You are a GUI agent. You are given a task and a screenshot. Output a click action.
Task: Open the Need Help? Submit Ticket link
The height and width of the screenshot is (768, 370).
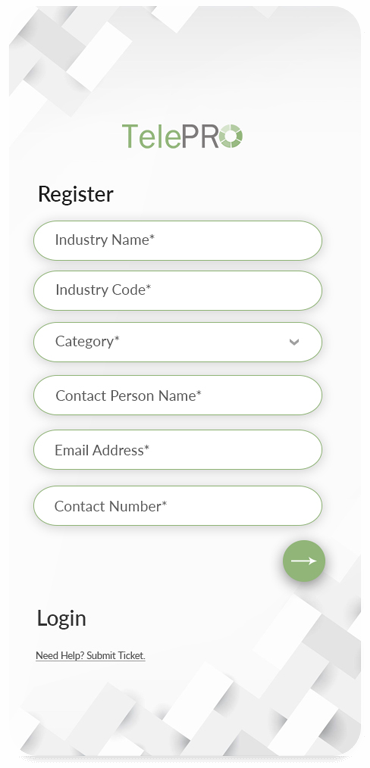[x=91, y=655]
